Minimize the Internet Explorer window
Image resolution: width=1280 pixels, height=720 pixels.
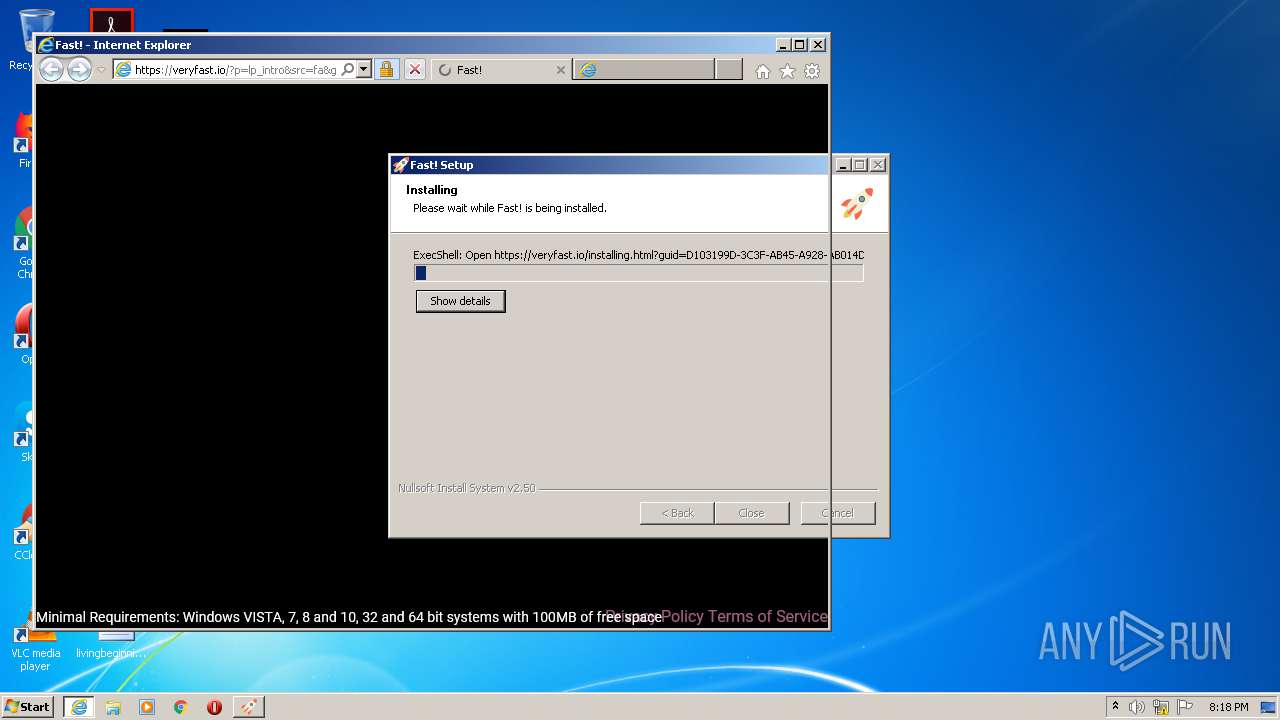point(782,45)
